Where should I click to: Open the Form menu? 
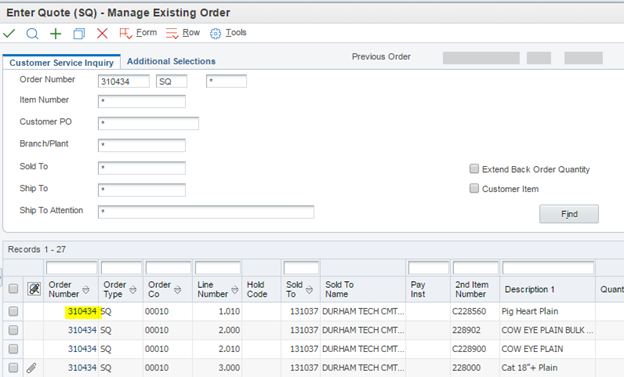pos(138,33)
